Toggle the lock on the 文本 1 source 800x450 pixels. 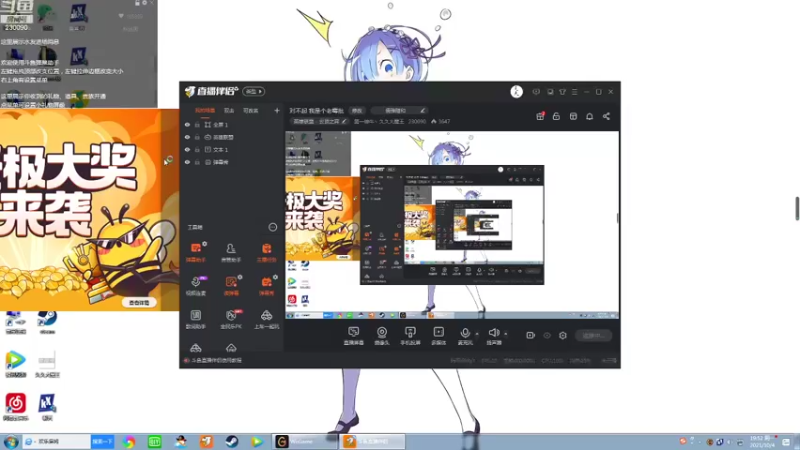click(x=197, y=149)
